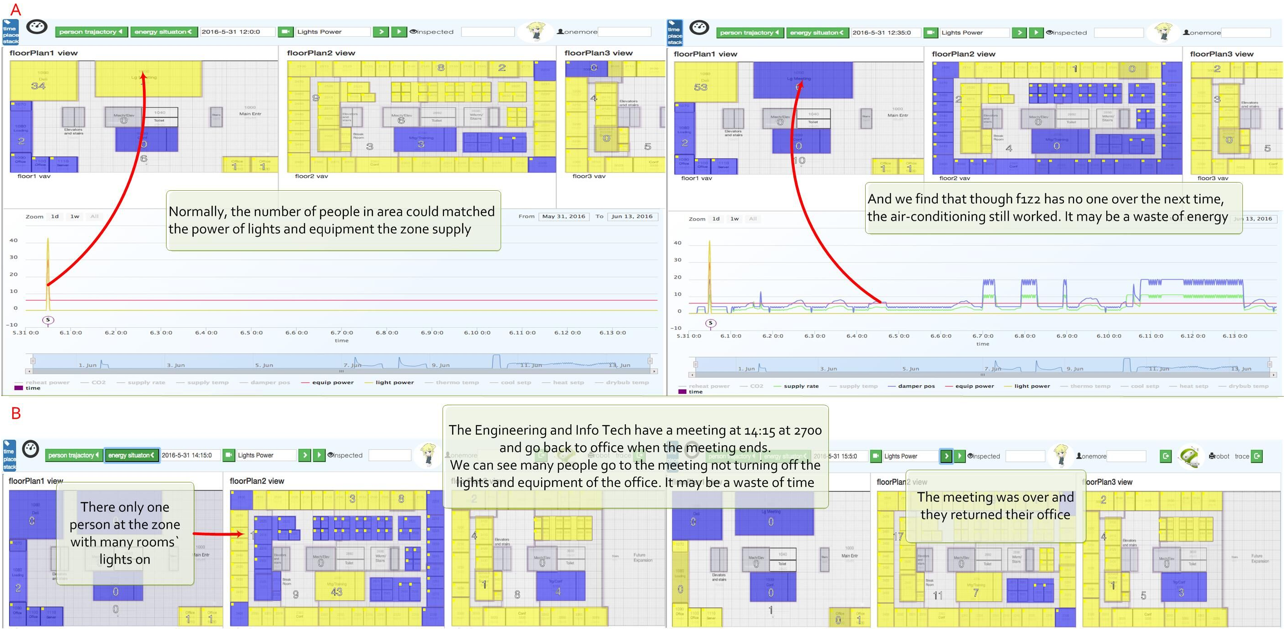Click the green camera icon beside Lights Power
1285x636 pixels.
285,32
